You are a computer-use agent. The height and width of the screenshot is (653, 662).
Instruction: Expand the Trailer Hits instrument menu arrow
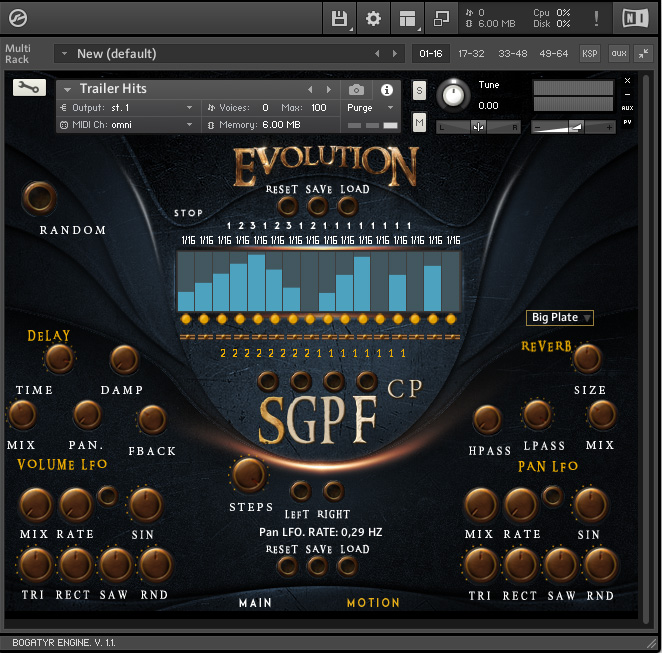click(x=67, y=89)
